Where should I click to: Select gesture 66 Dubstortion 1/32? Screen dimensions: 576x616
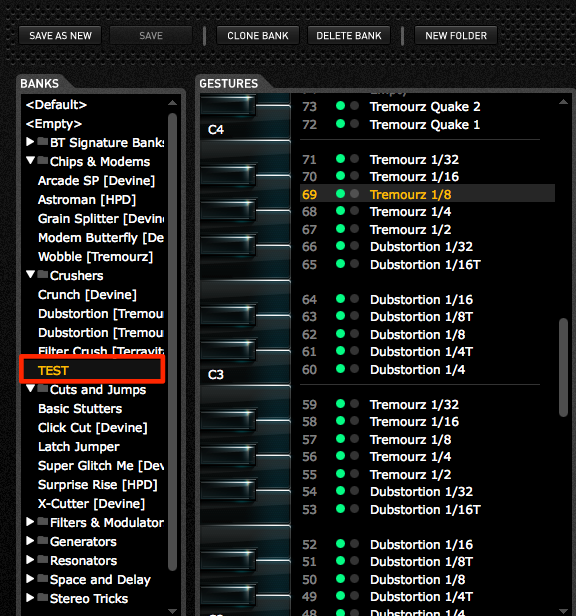pos(421,247)
